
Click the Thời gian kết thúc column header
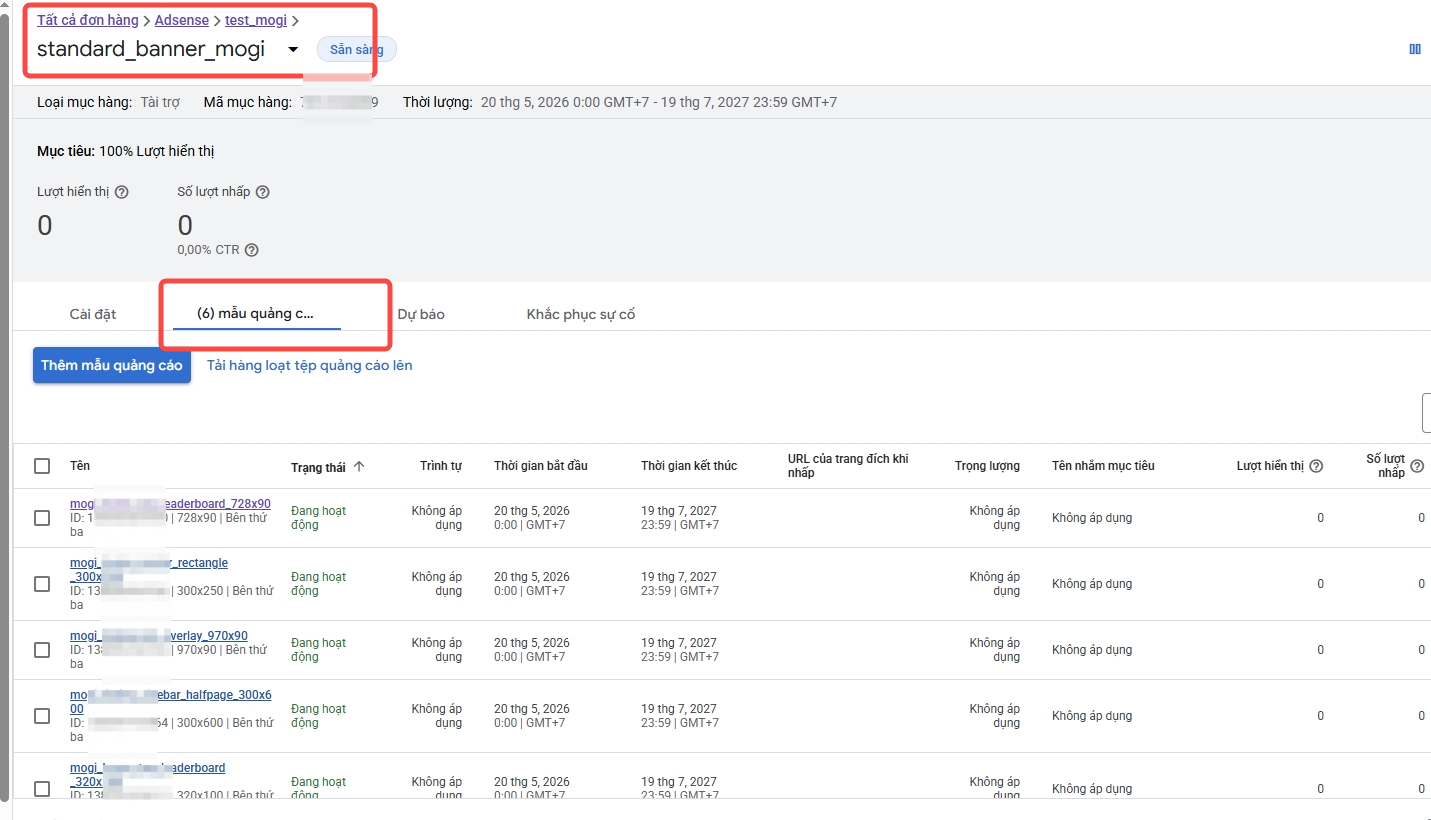(x=689, y=466)
